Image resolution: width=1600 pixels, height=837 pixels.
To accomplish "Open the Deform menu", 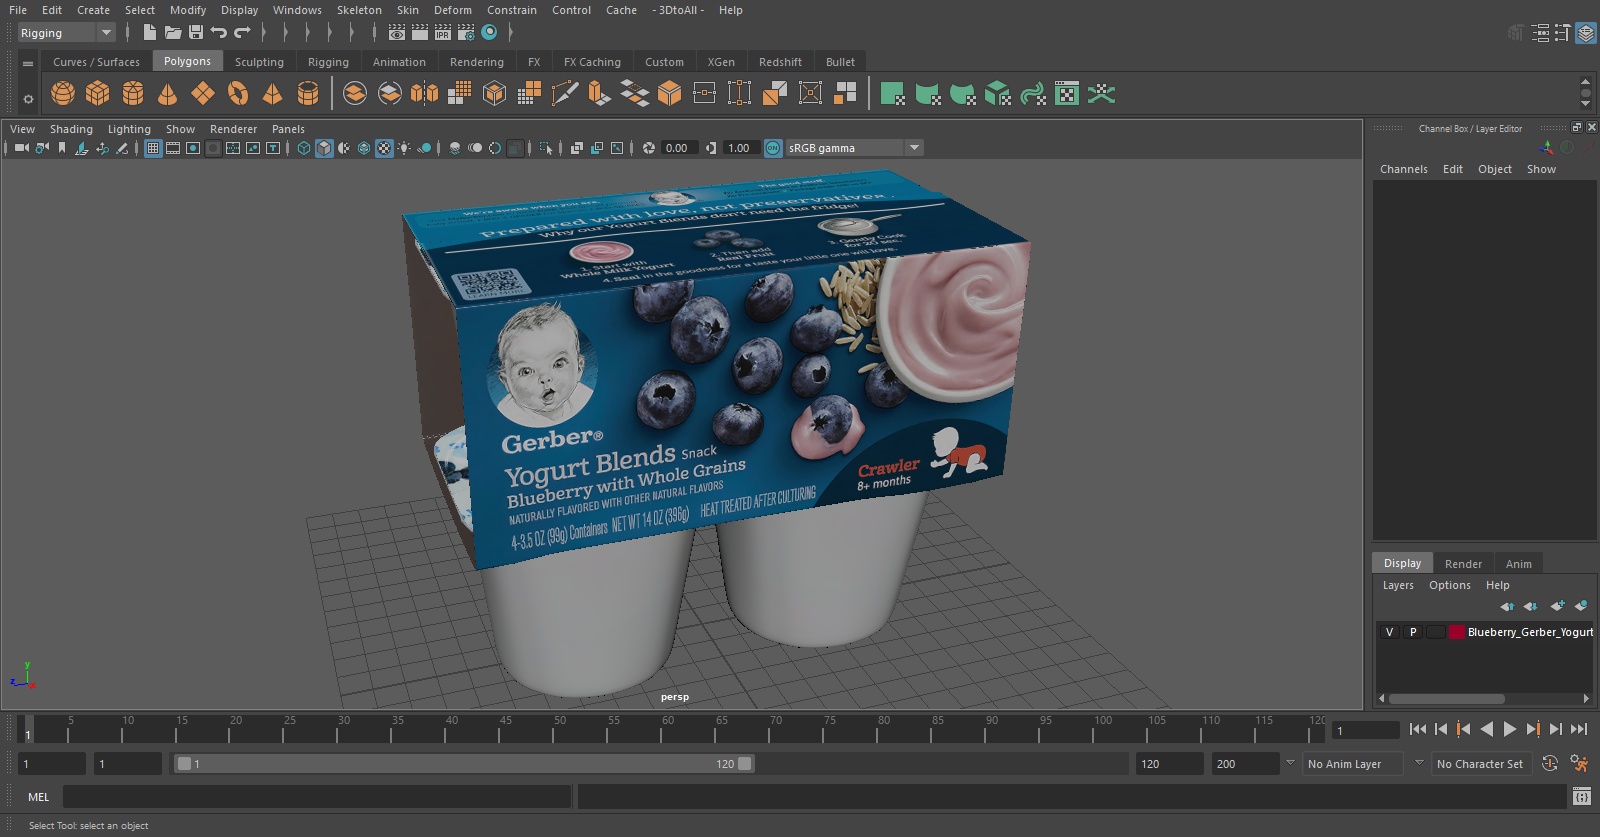I will click(453, 10).
